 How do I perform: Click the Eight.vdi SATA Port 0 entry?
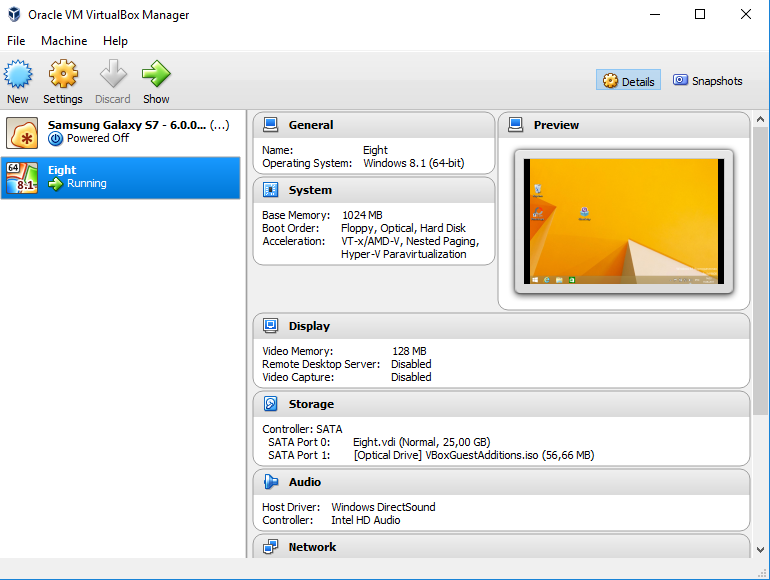click(421, 442)
